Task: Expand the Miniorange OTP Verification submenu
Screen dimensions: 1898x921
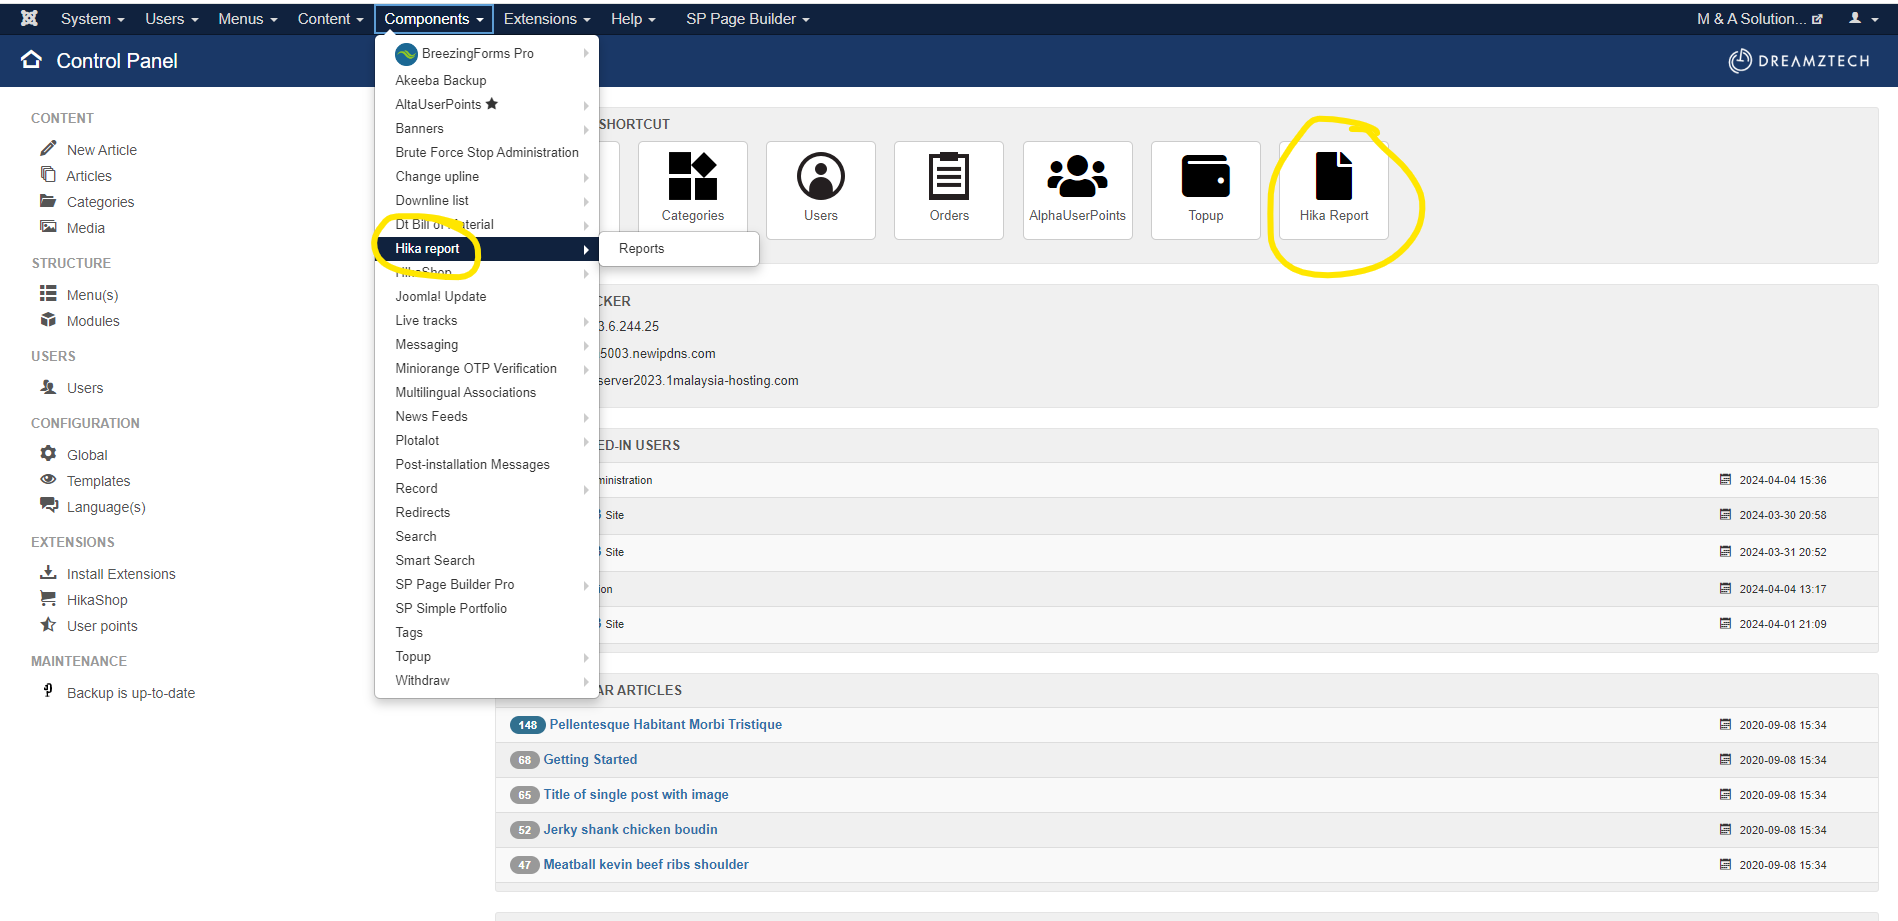Action: [487, 368]
